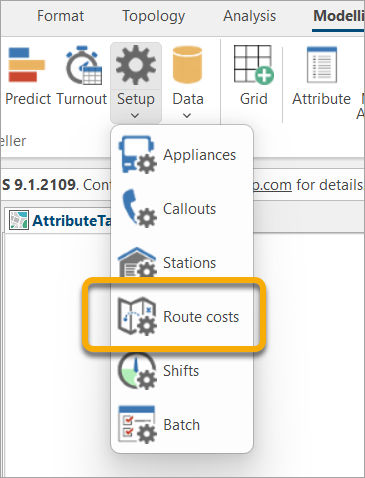Click the Data cylinder icon
365x478 pixels.
point(187,65)
